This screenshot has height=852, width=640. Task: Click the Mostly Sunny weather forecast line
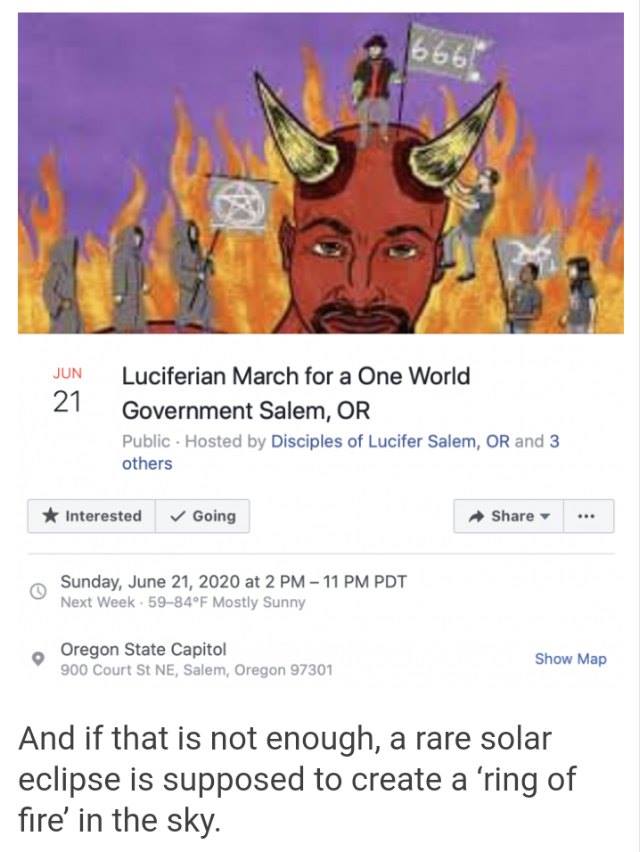[183, 602]
